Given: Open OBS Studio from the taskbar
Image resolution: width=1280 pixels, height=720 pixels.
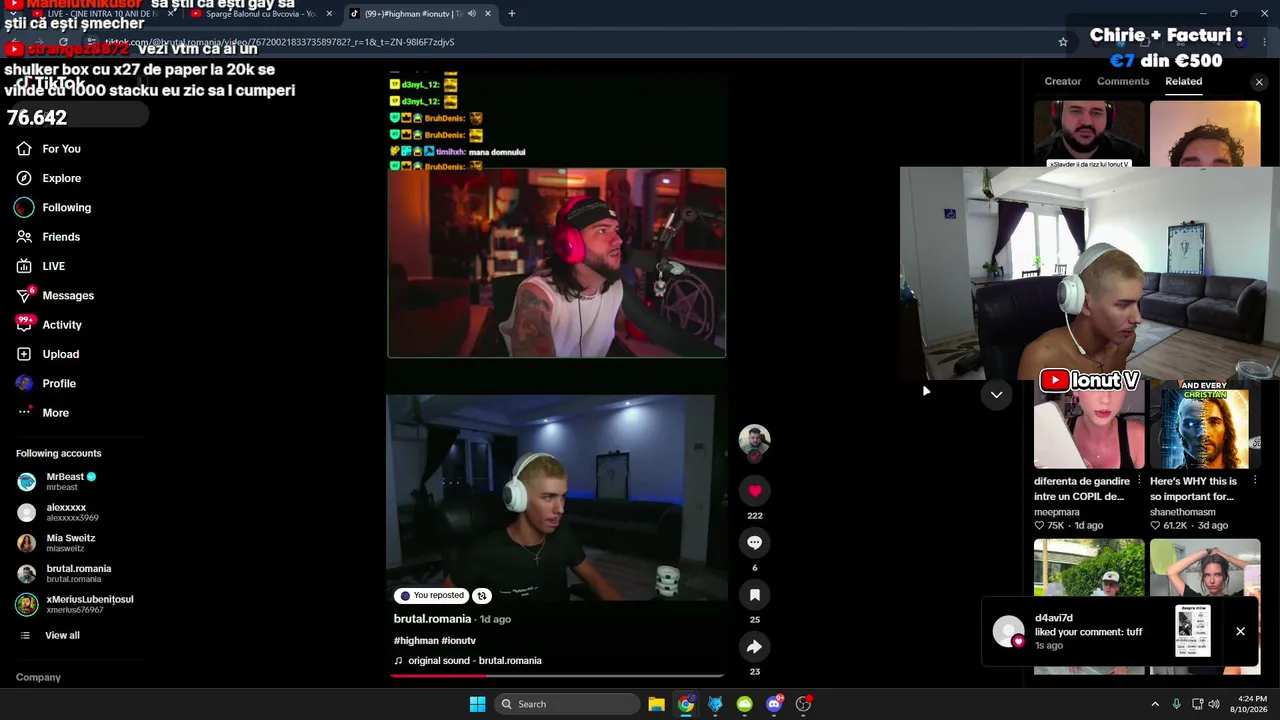Looking at the screenshot, I should 803,704.
